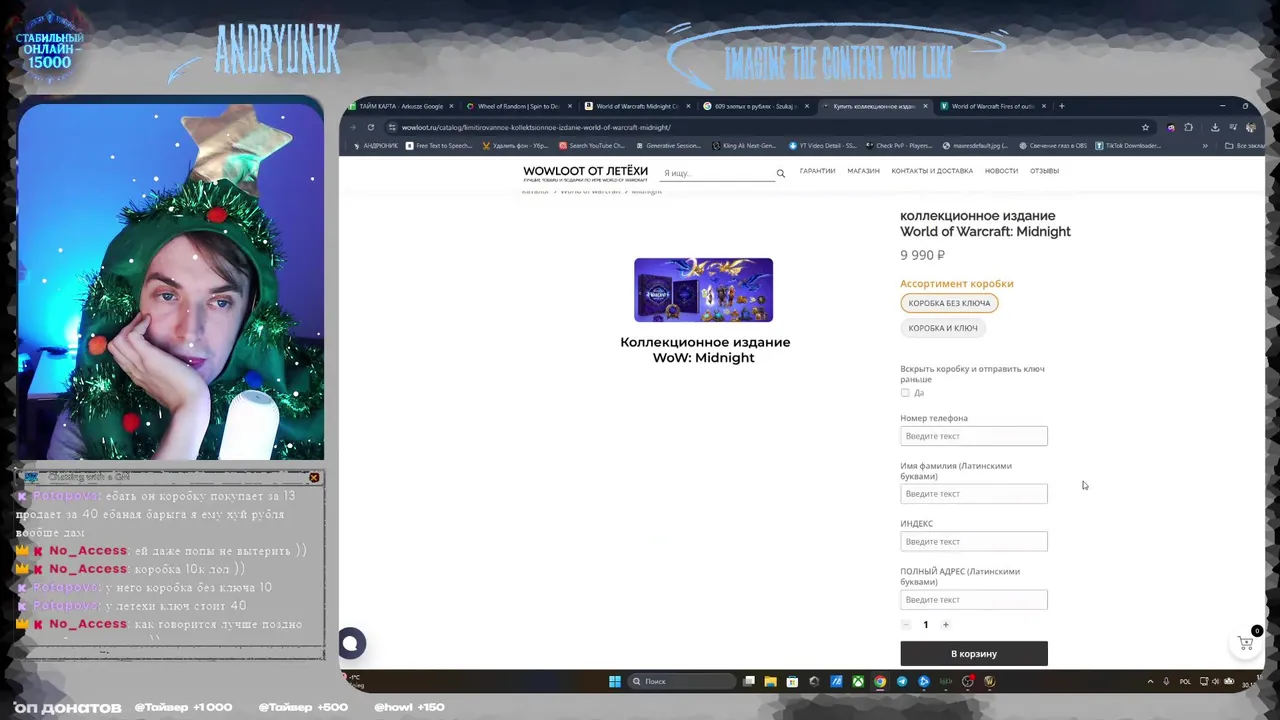Reload the page with the browser refresh icon
The width and height of the screenshot is (1280, 720).
coord(370,127)
